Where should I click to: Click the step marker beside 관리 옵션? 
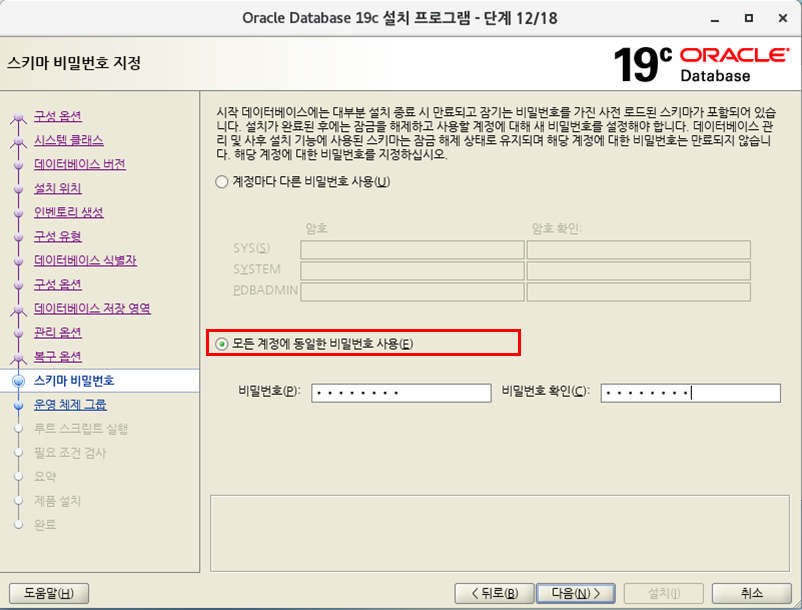pyautogui.click(x=18, y=333)
